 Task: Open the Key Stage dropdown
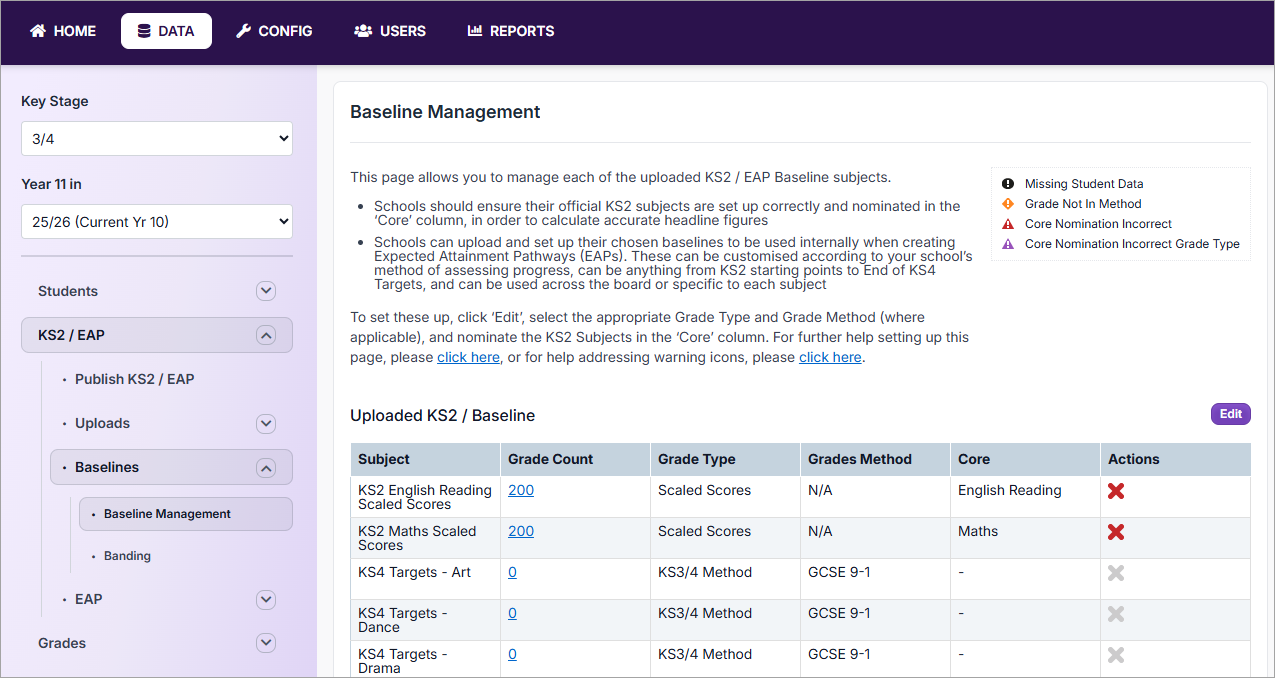(x=157, y=139)
